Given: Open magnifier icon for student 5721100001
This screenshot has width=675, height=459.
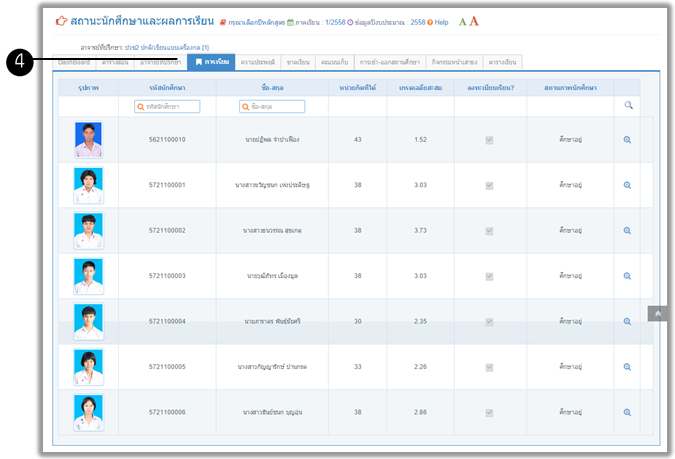Looking at the screenshot, I should point(627,185).
